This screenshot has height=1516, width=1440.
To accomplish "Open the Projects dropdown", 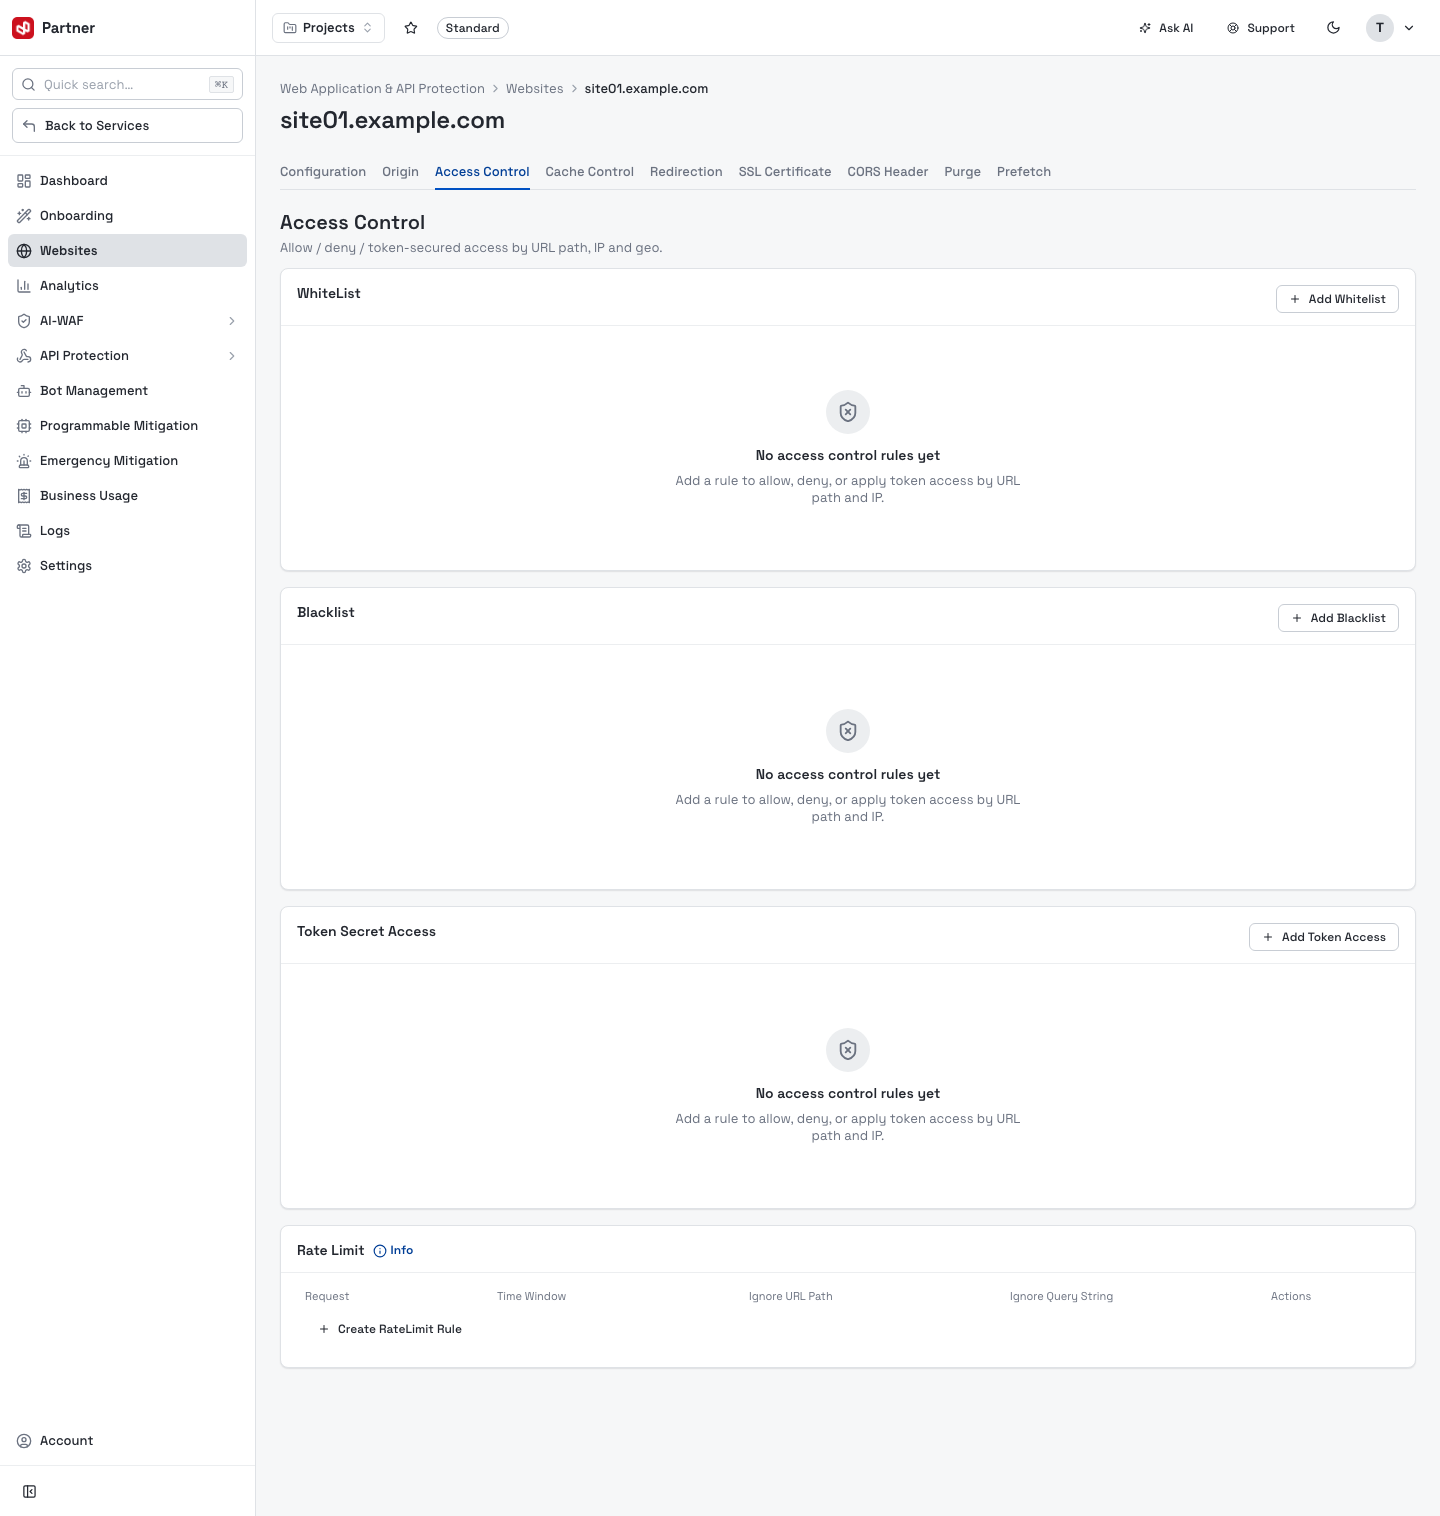I will pyautogui.click(x=328, y=28).
